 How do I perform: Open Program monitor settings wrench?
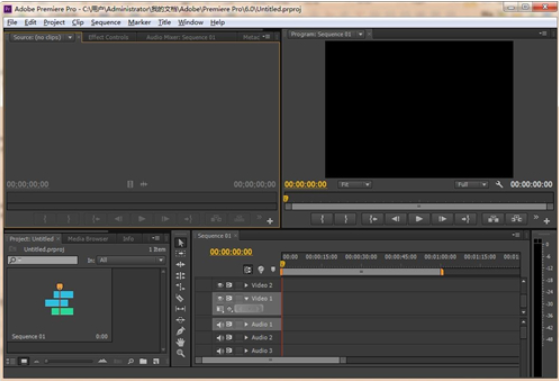click(499, 184)
